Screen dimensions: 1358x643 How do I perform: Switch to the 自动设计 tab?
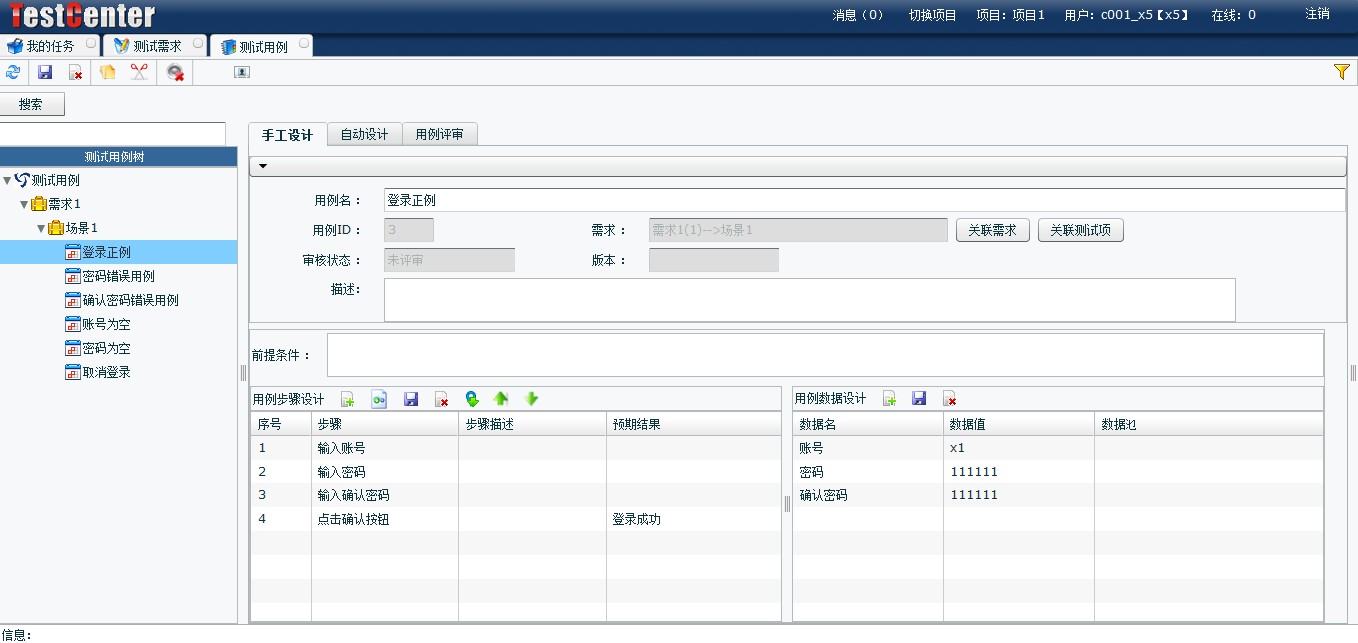pyautogui.click(x=364, y=134)
